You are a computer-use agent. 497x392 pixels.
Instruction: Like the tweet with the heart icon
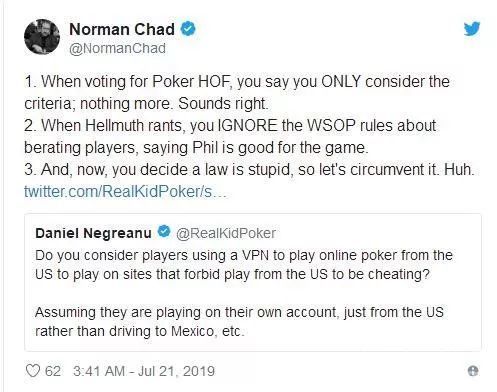tap(33, 371)
